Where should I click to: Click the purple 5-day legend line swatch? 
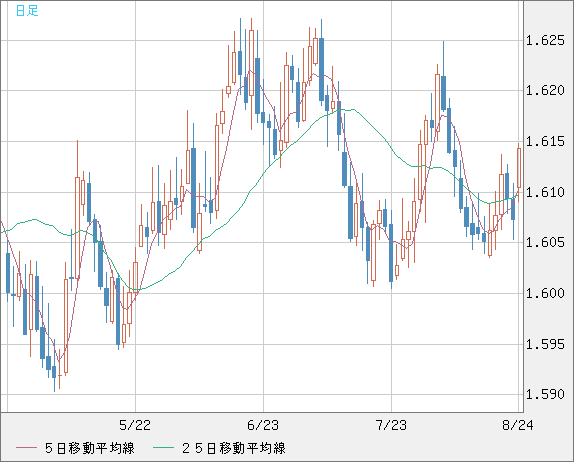coord(26,448)
